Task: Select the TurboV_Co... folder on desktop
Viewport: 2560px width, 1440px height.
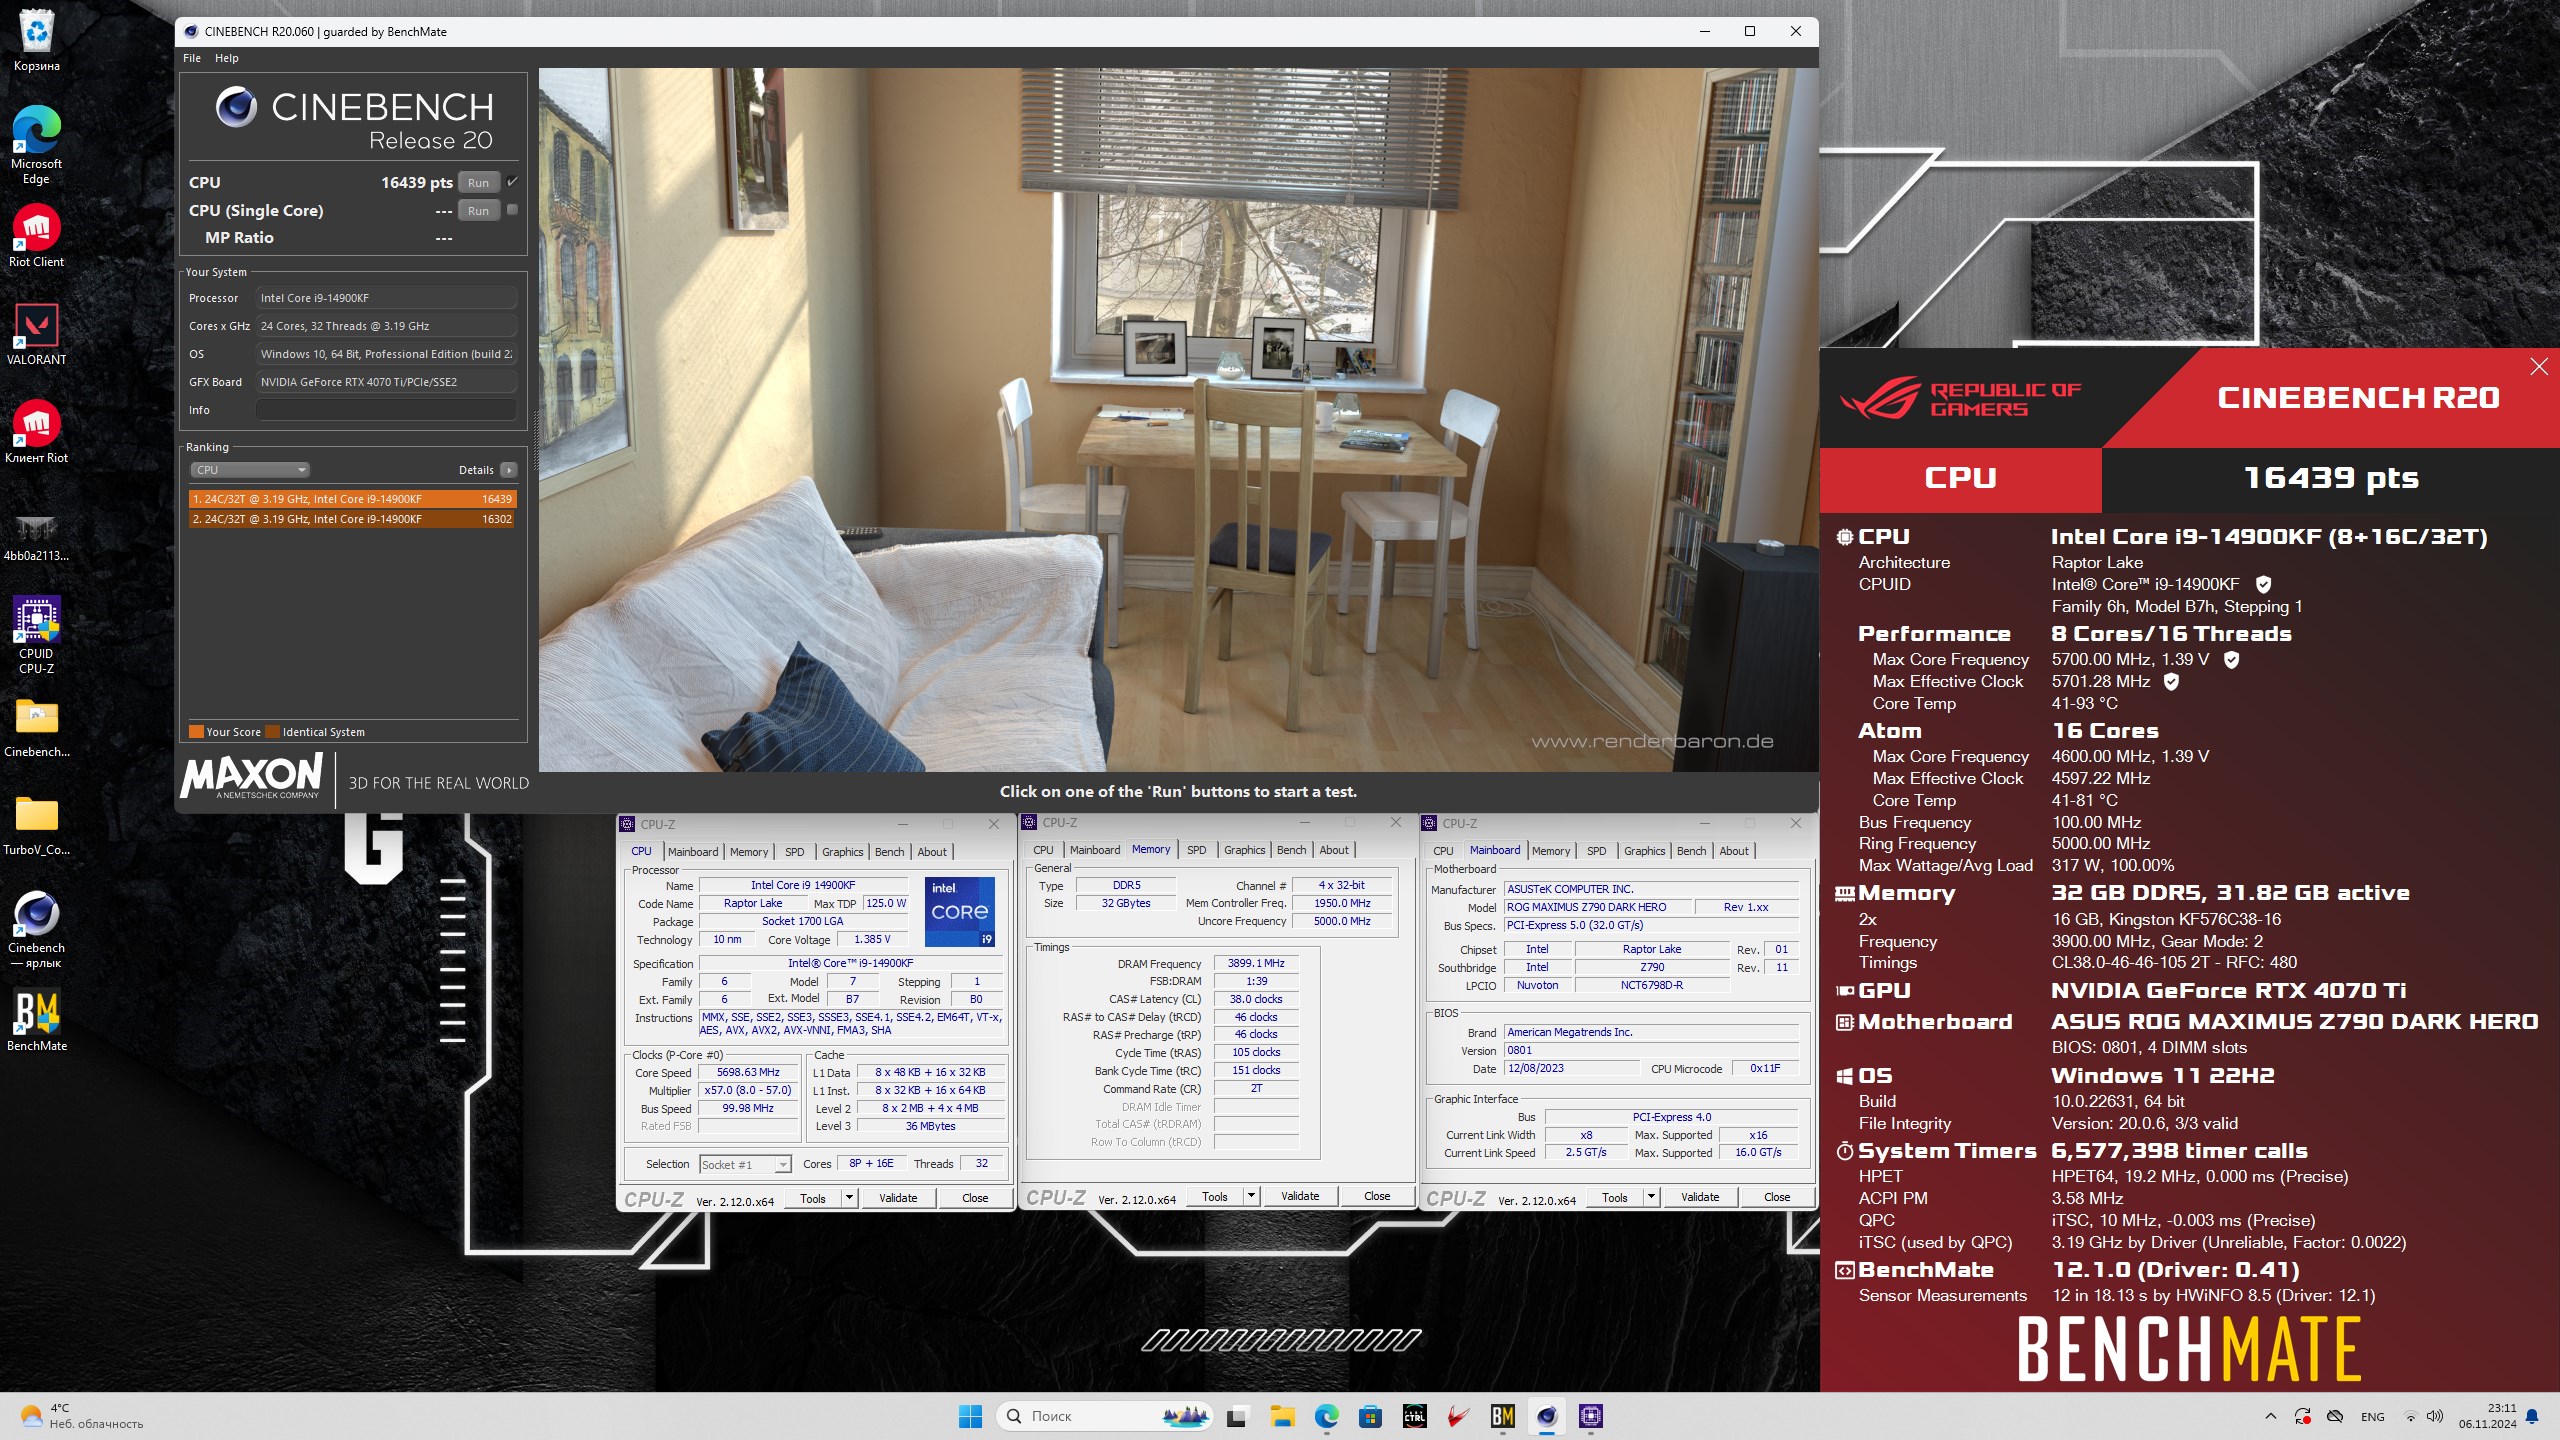Action: point(36,826)
